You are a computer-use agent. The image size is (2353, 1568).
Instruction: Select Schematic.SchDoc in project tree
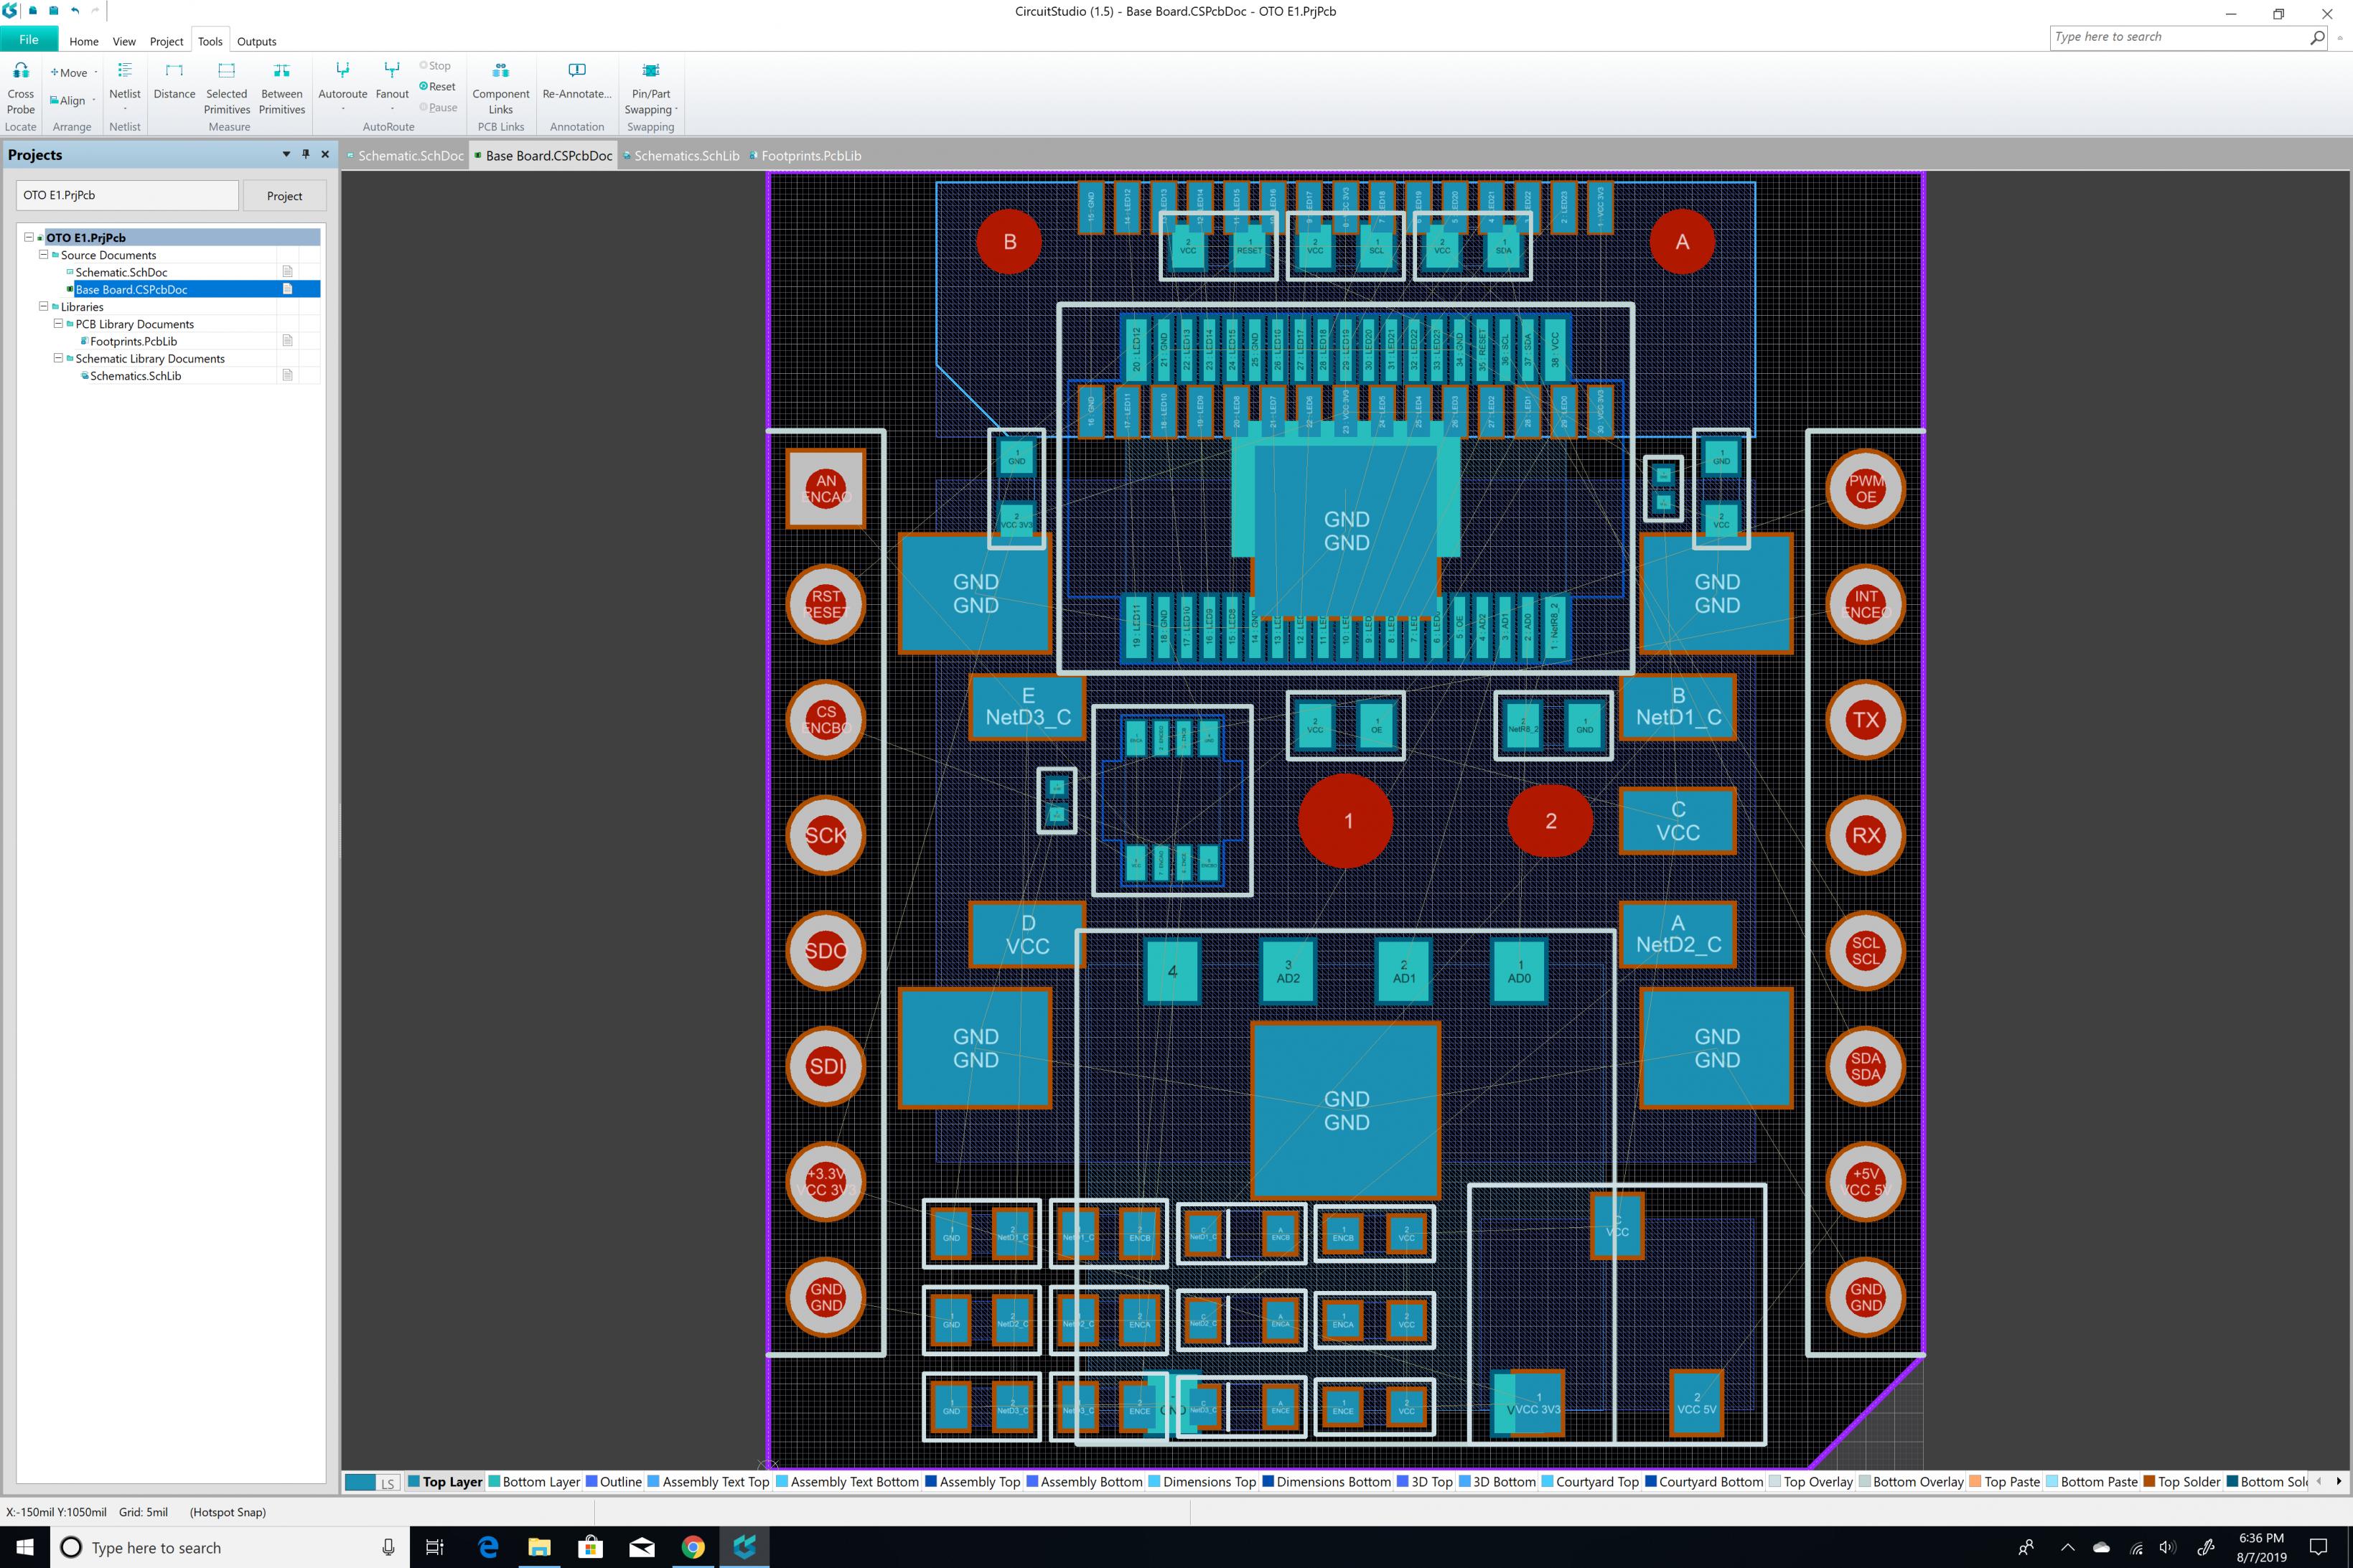click(121, 272)
